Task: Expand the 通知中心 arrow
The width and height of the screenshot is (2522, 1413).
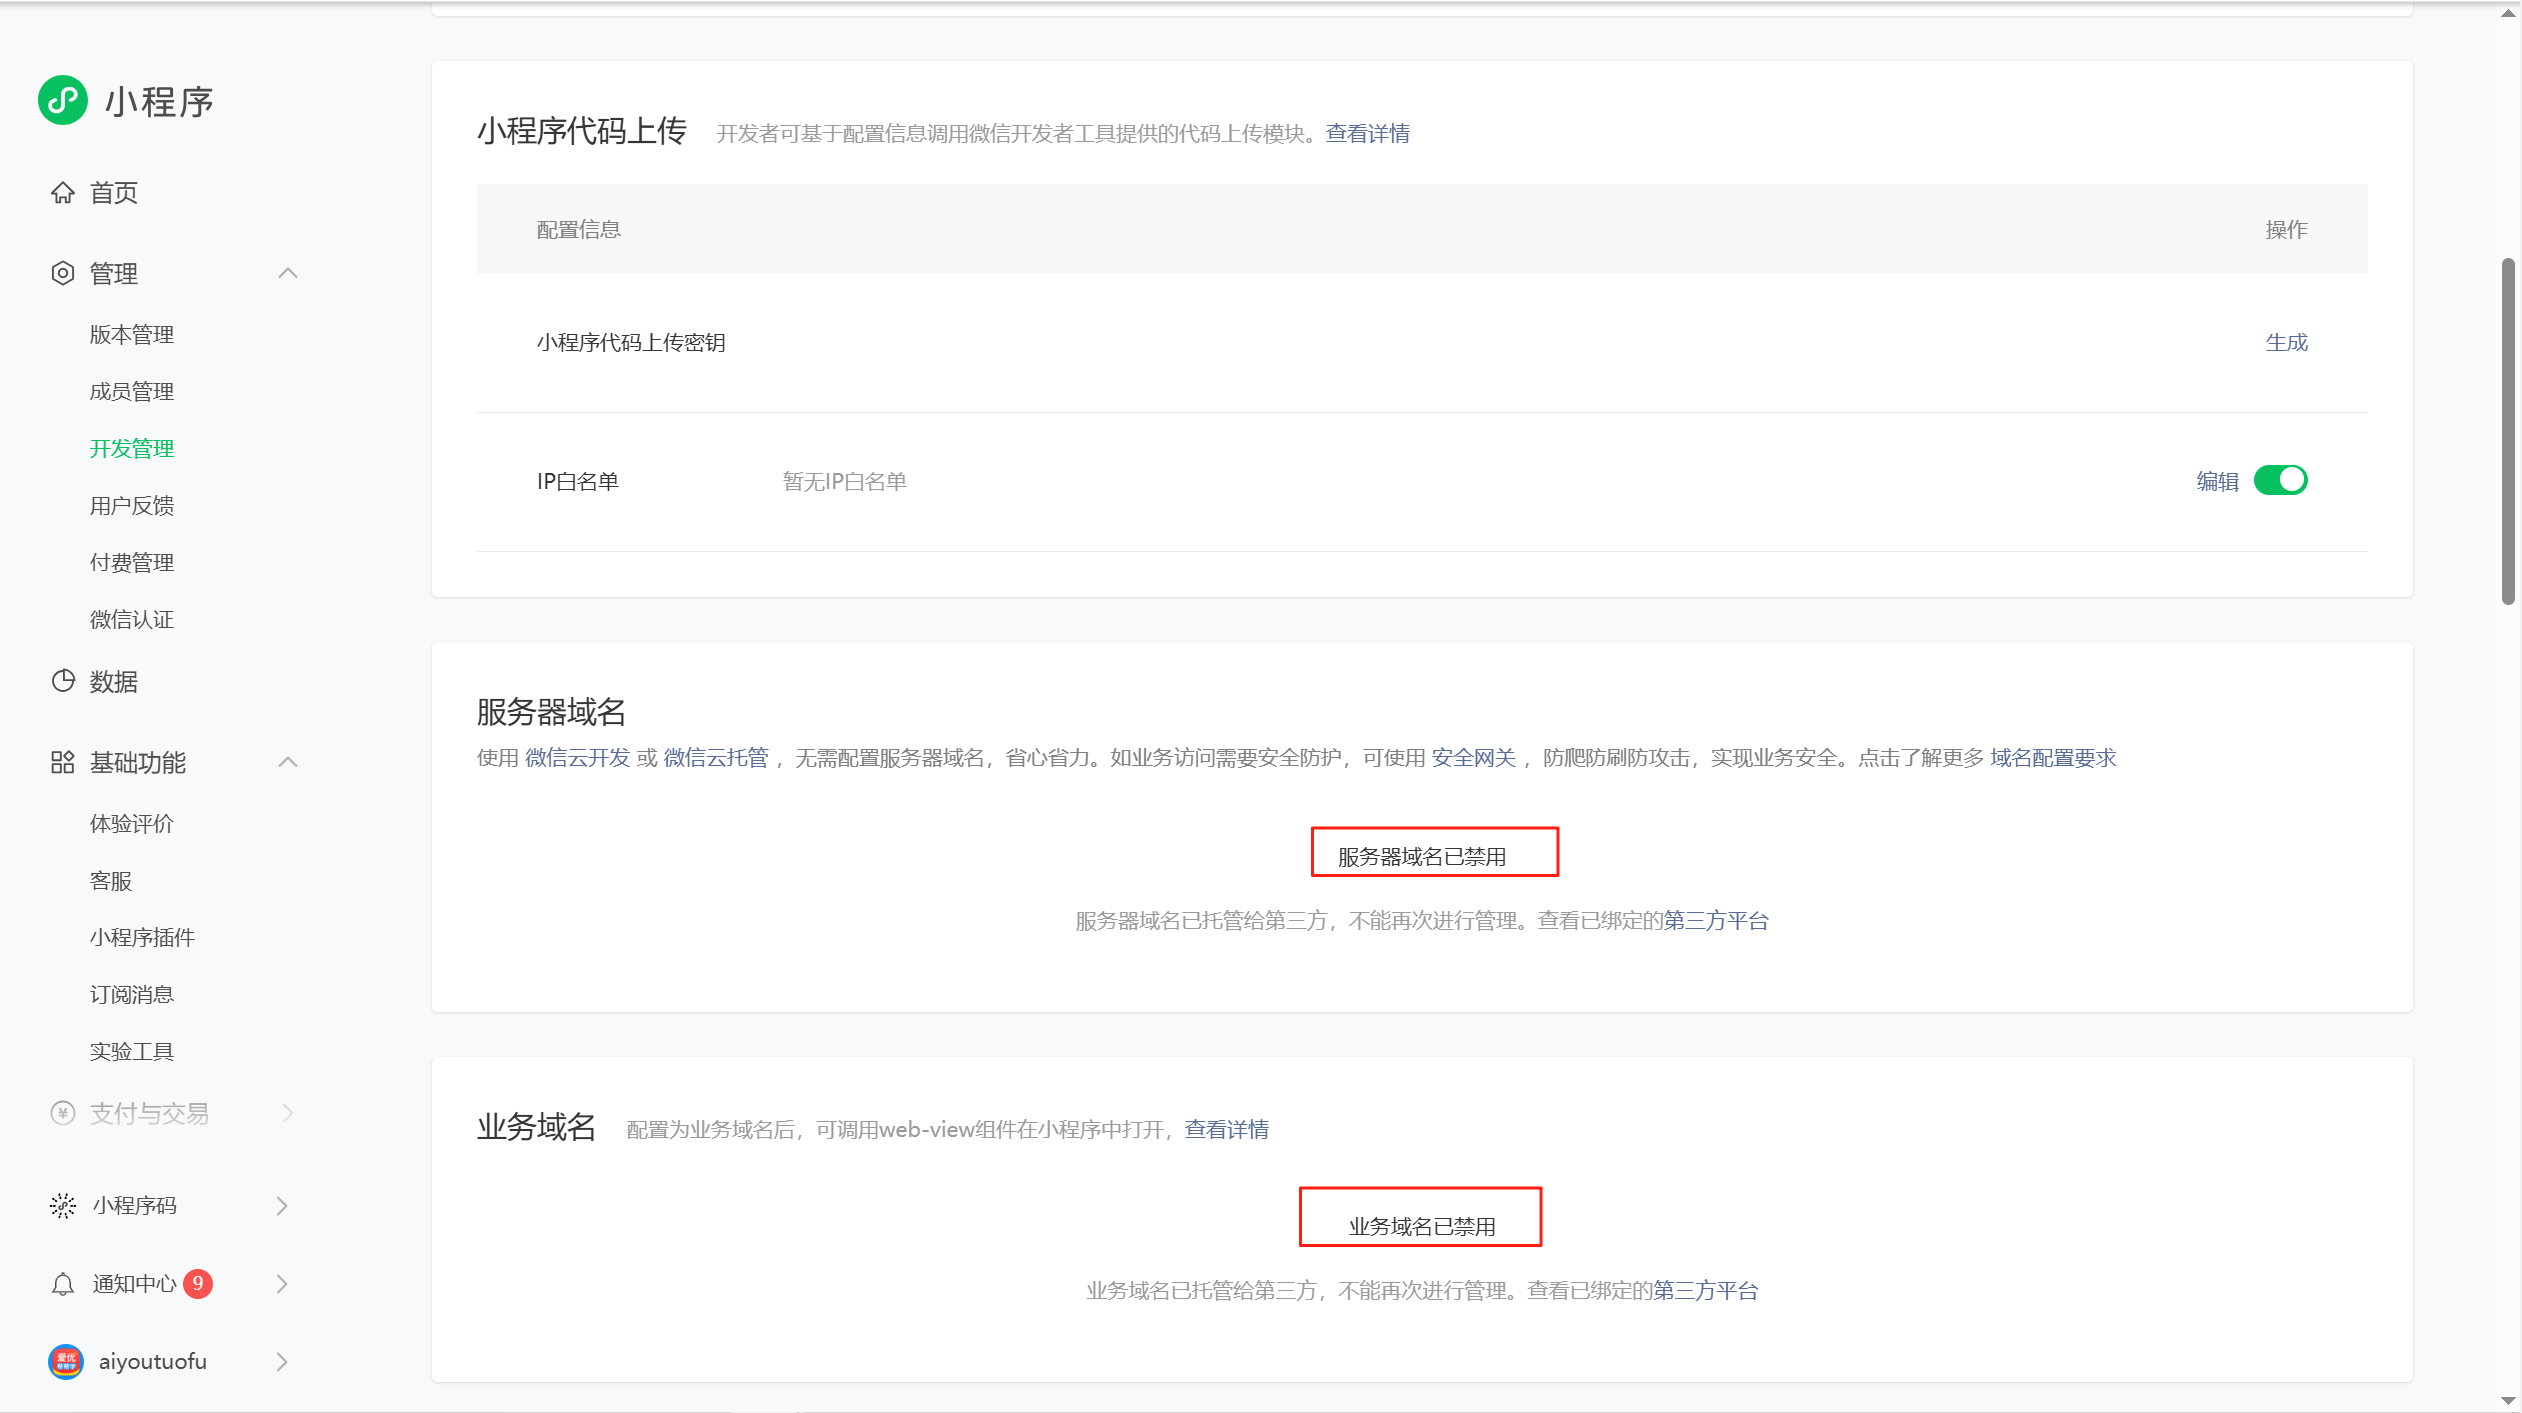Action: point(282,1284)
